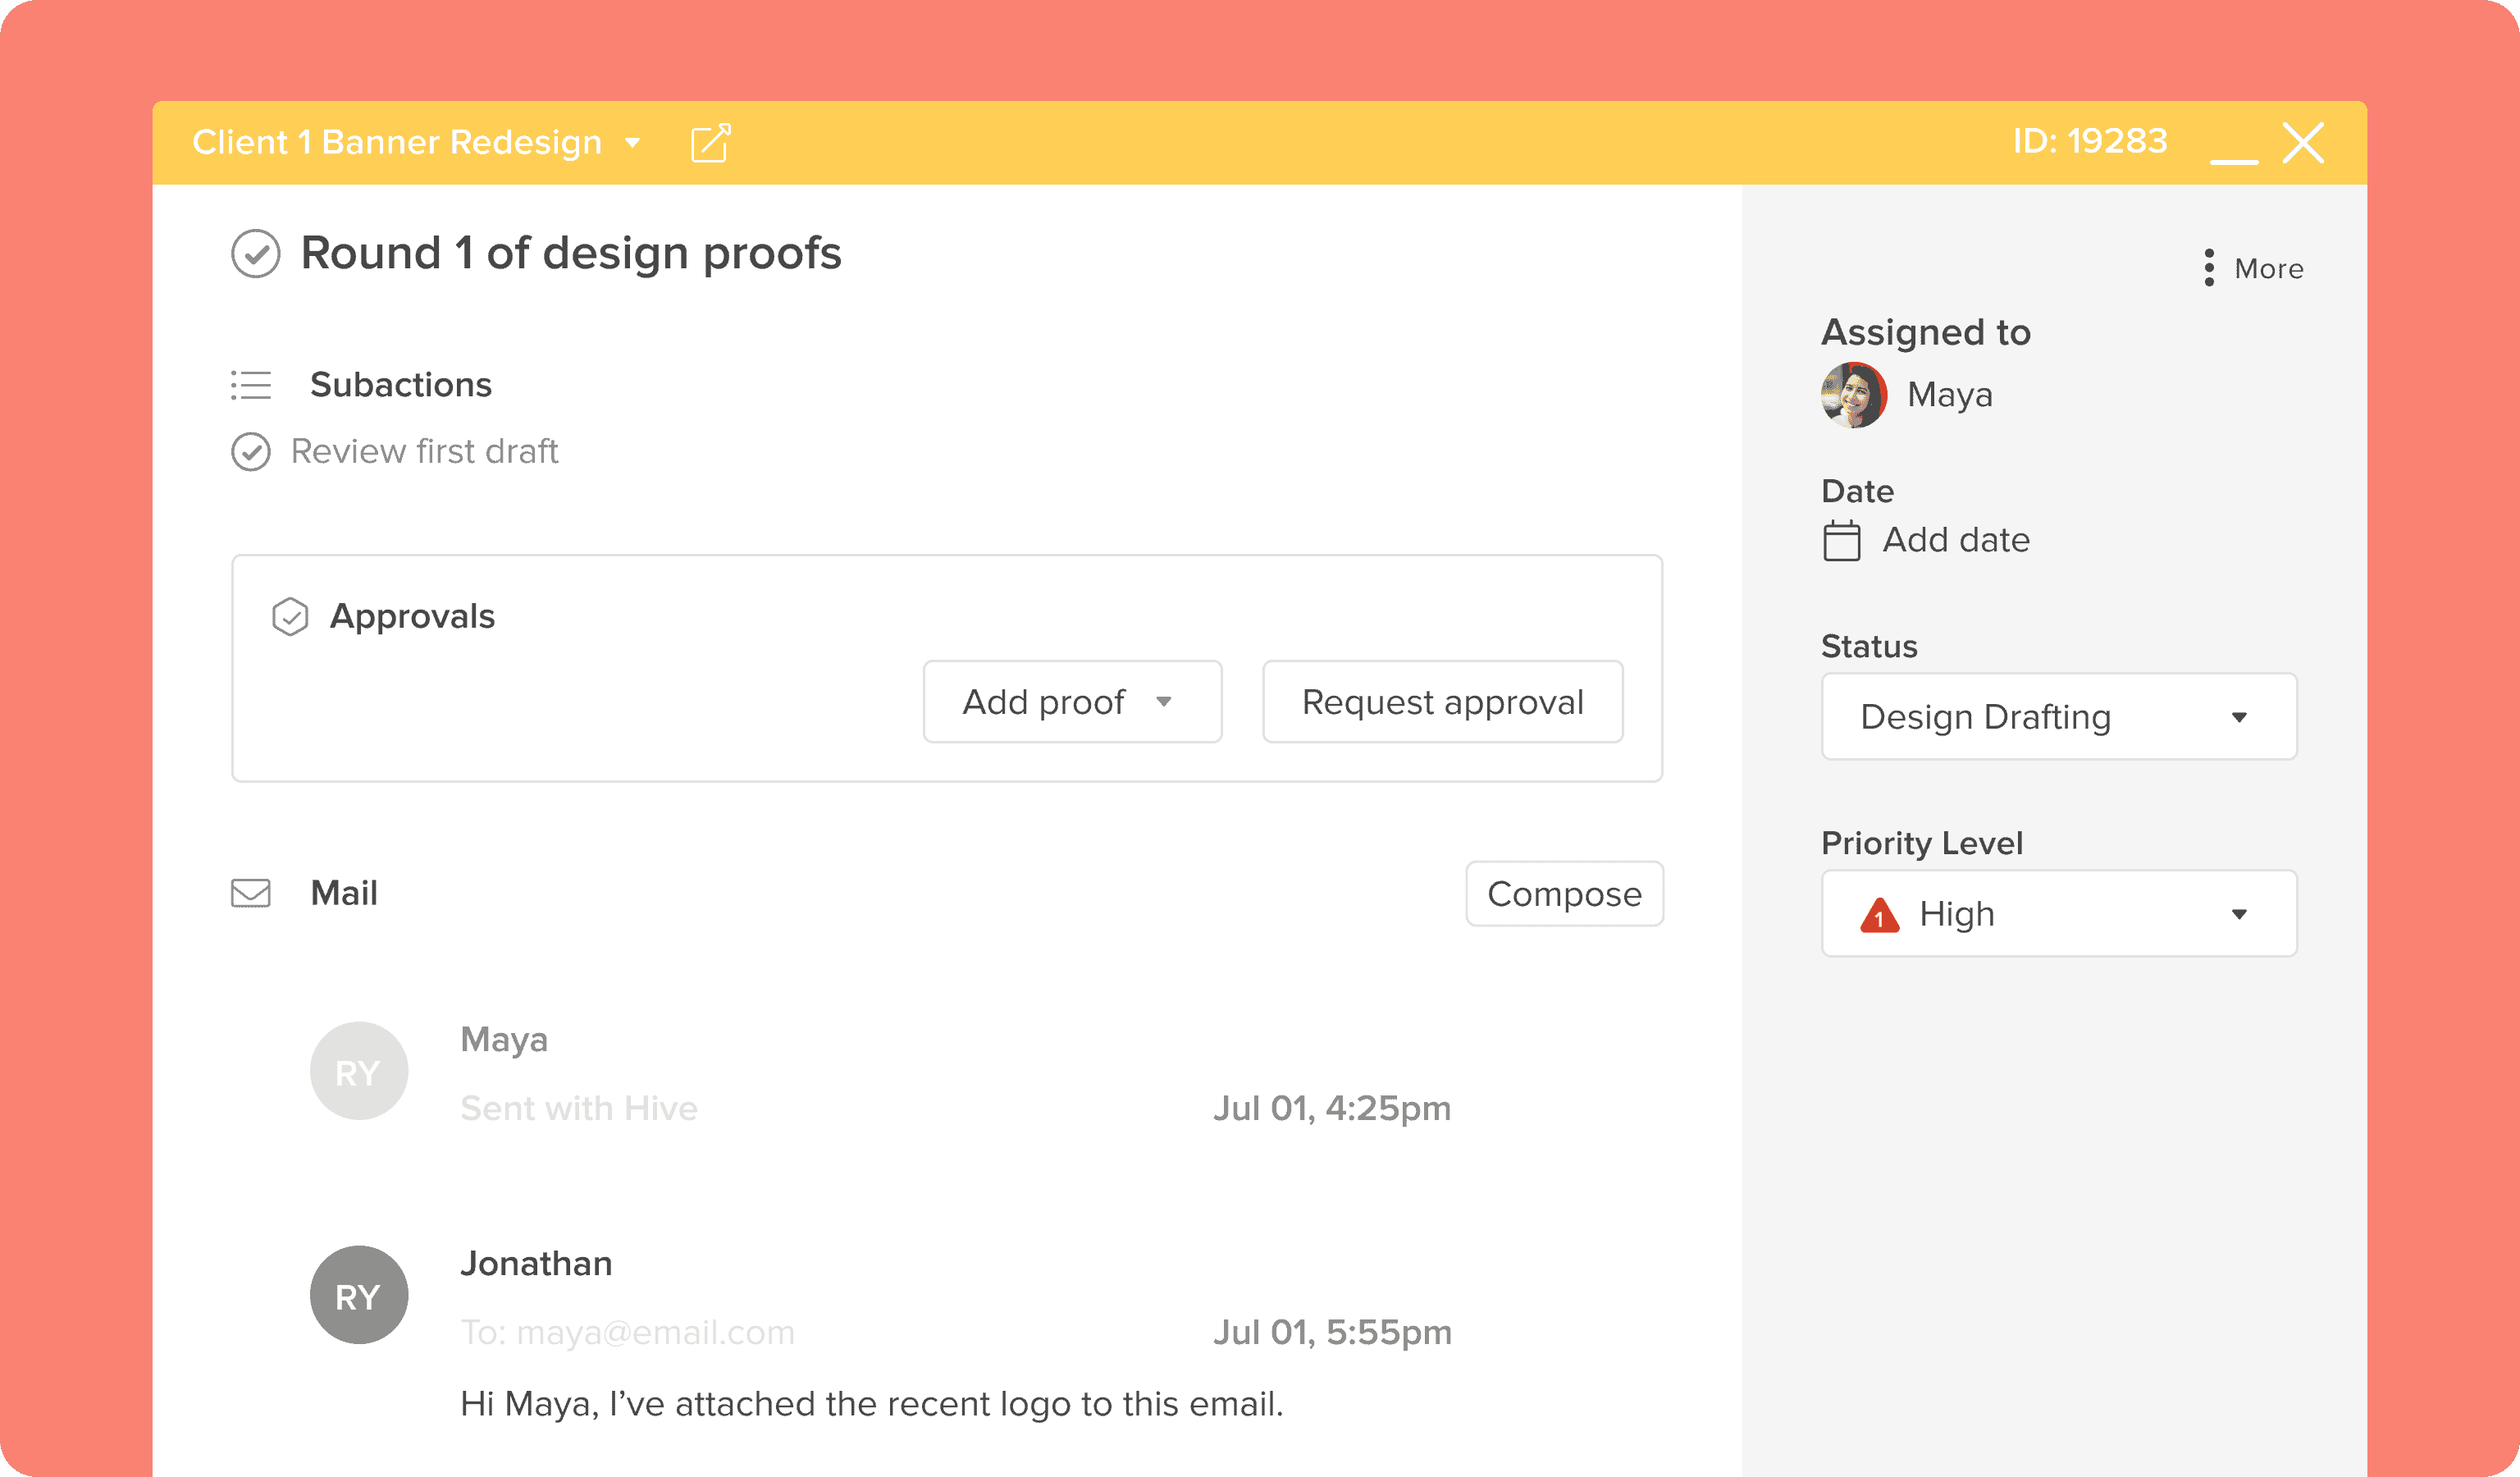Expand the Client 1 Banner Redesign project dropdown

632,143
